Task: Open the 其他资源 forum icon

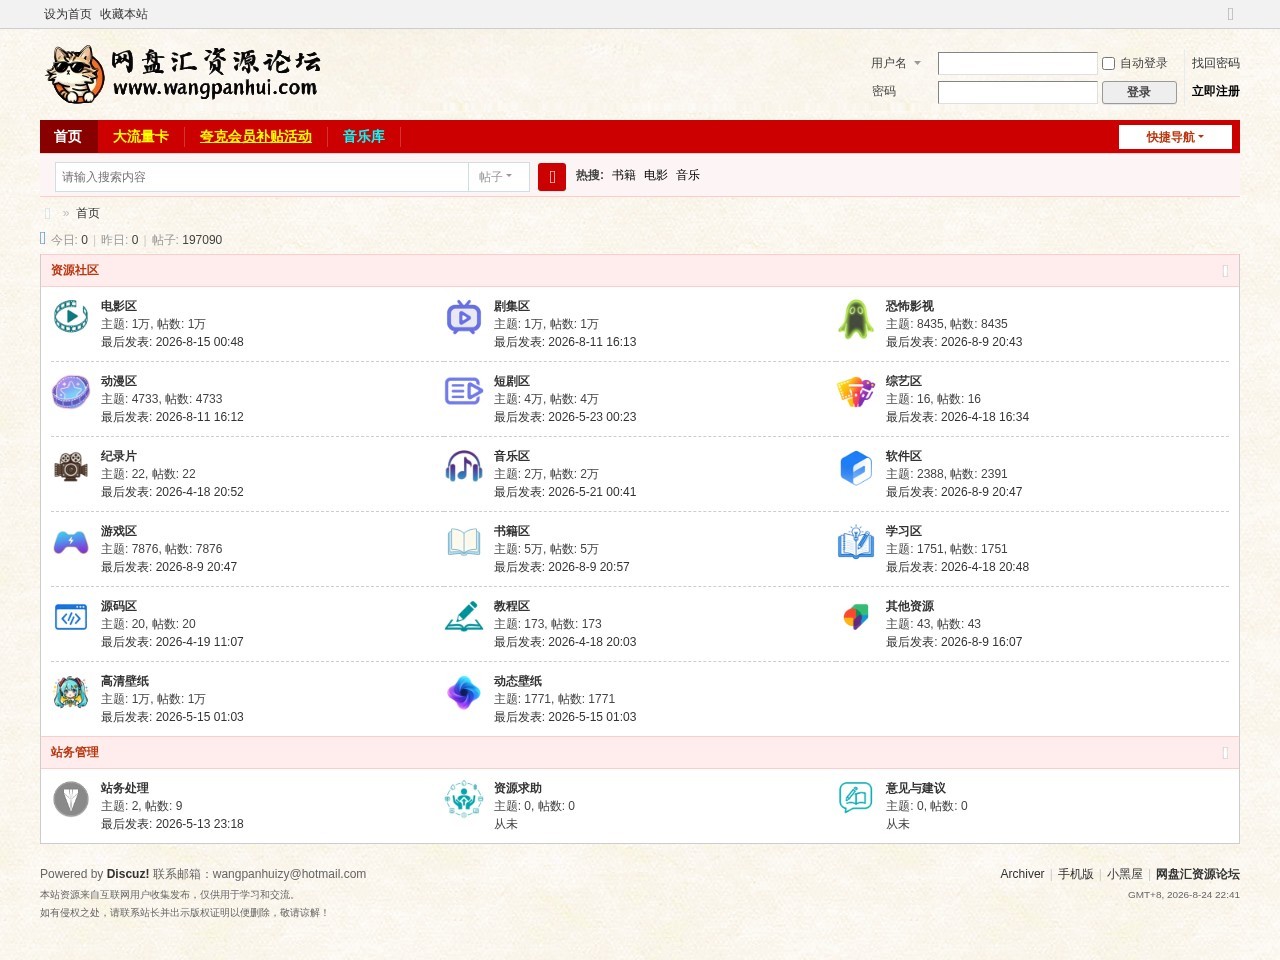Action: [856, 617]
